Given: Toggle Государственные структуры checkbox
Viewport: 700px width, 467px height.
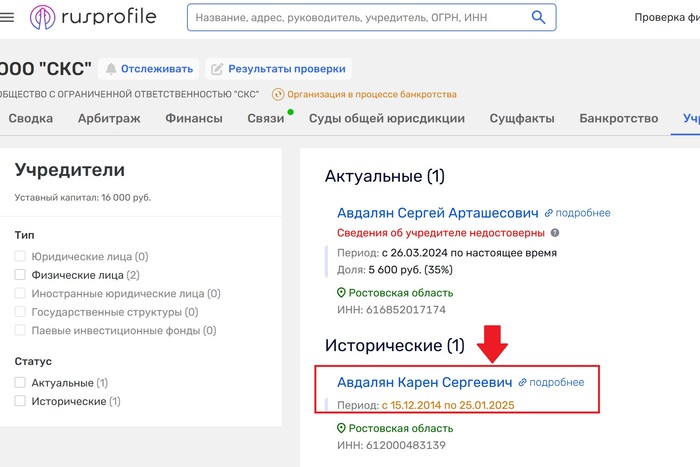Looking at the screenshot, I should [20, 312].
